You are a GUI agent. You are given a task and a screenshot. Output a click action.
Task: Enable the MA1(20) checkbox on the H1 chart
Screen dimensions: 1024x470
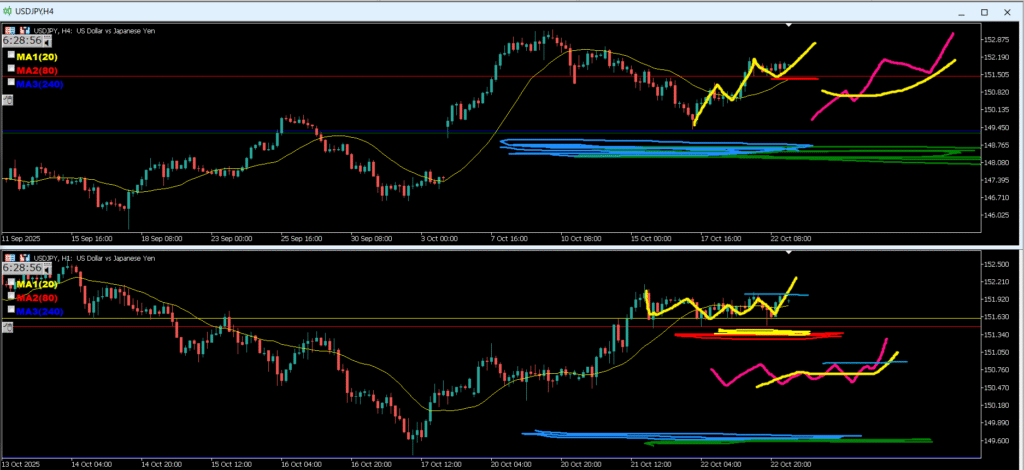(10, 284)
